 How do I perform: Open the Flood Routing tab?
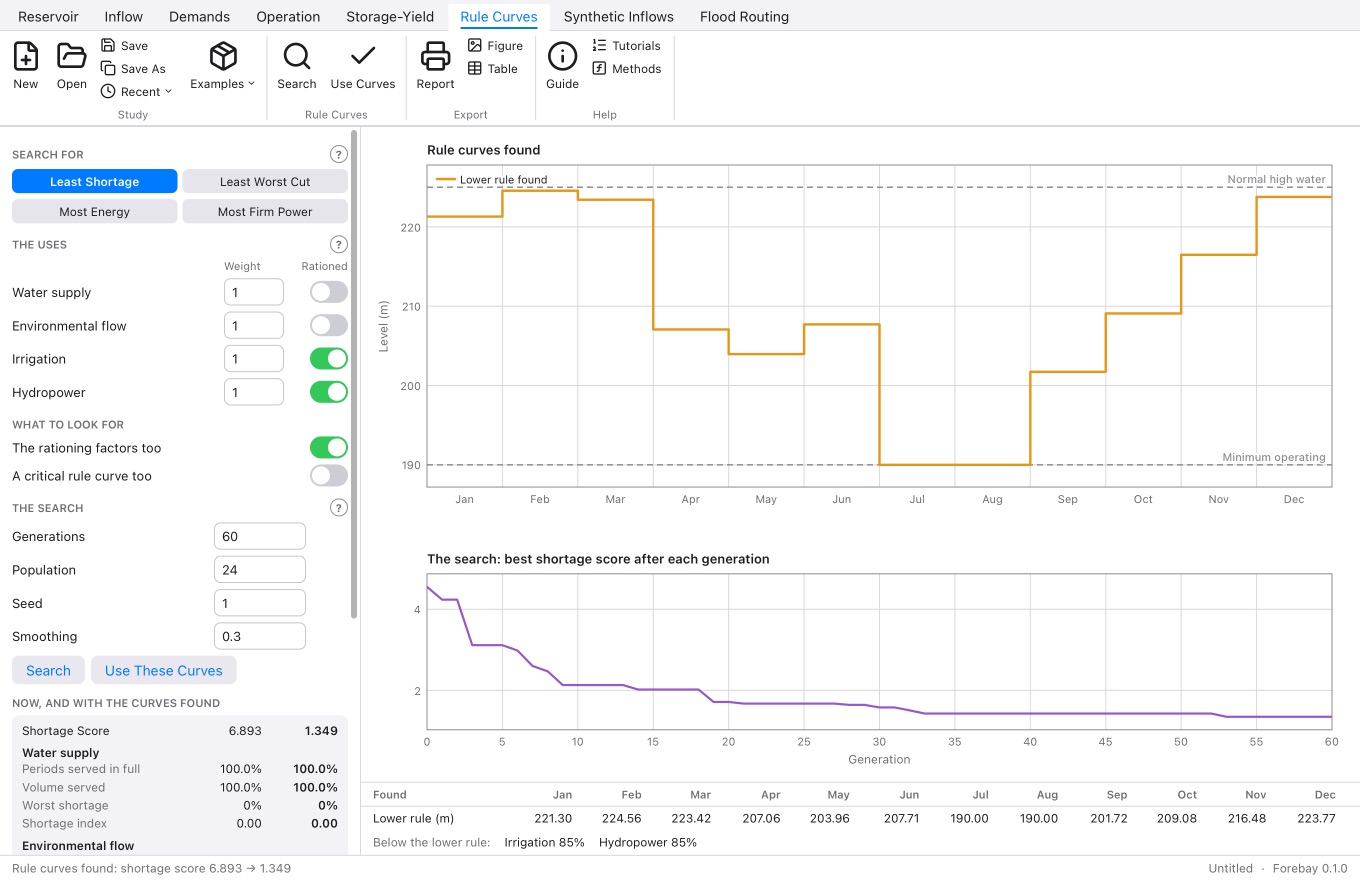744,16
